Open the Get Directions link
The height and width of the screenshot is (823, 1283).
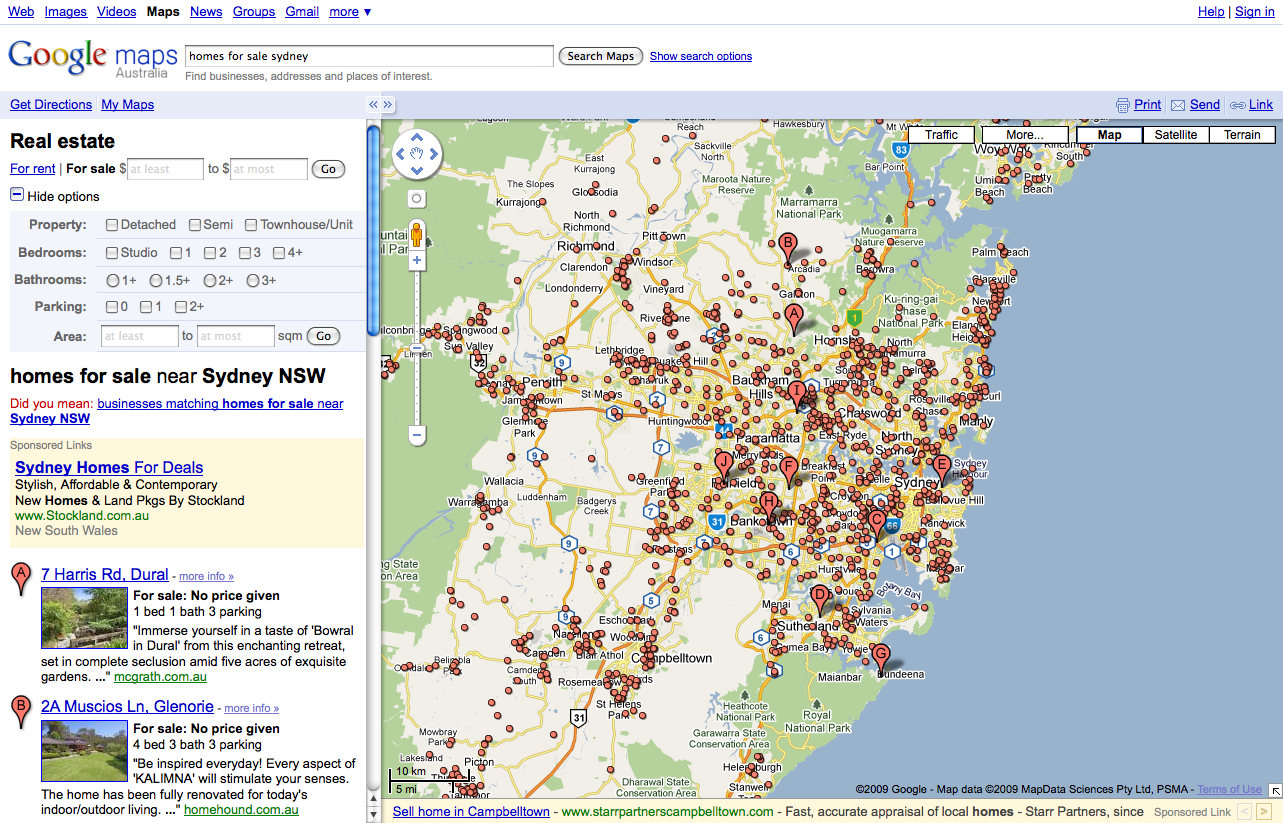[51, 105]
